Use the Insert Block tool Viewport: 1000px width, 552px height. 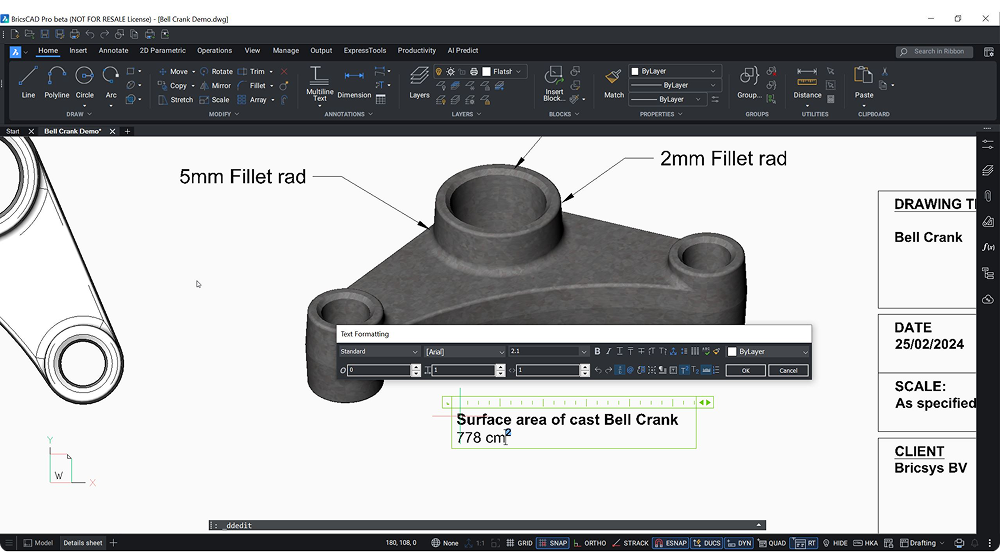(x=554, y=83)
